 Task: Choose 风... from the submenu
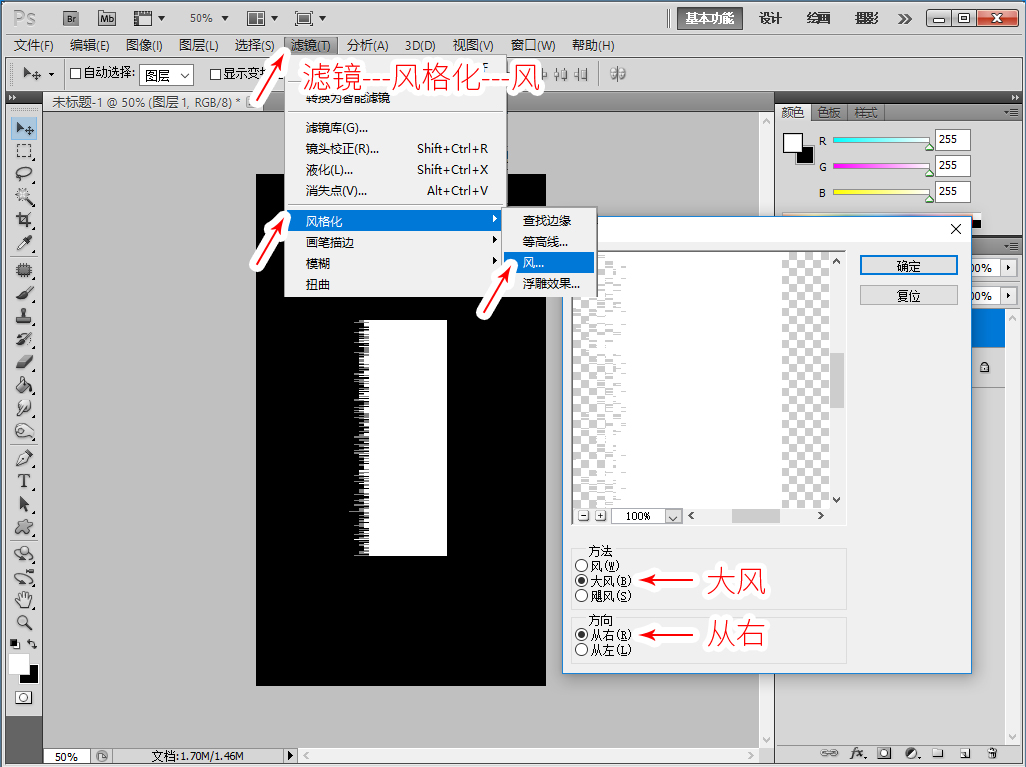[x=549, y=262]
